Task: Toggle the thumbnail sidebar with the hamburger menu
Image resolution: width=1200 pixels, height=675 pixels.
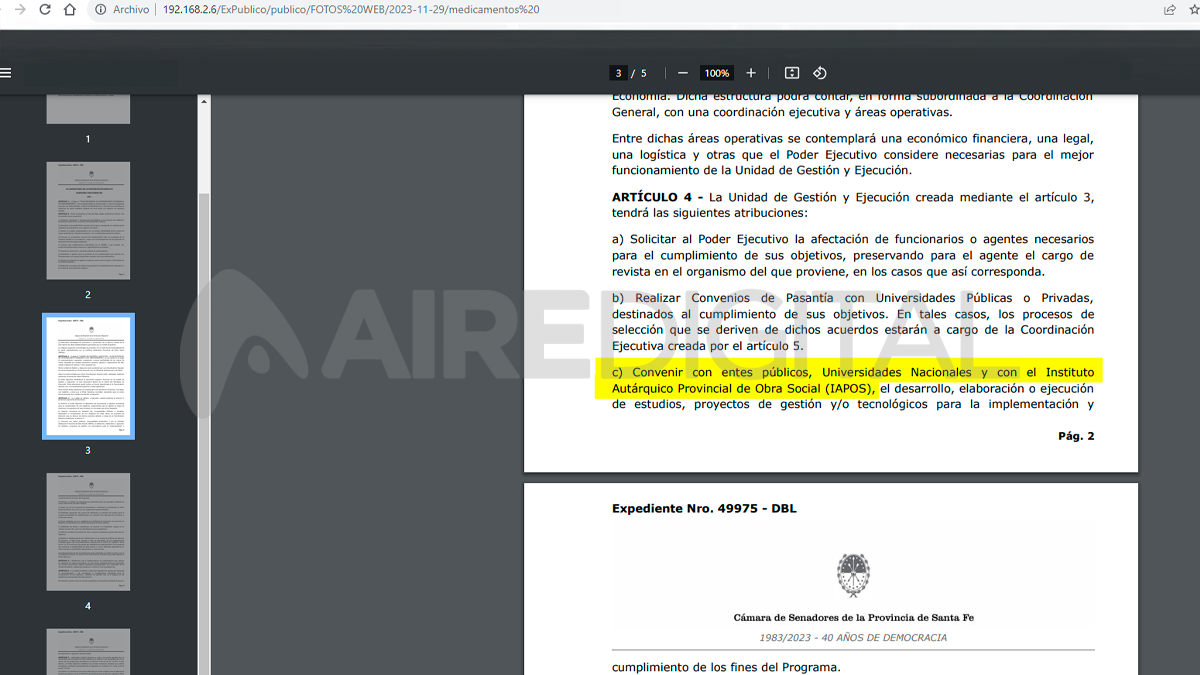Action: pyautogui.click(x=6, y=72)
